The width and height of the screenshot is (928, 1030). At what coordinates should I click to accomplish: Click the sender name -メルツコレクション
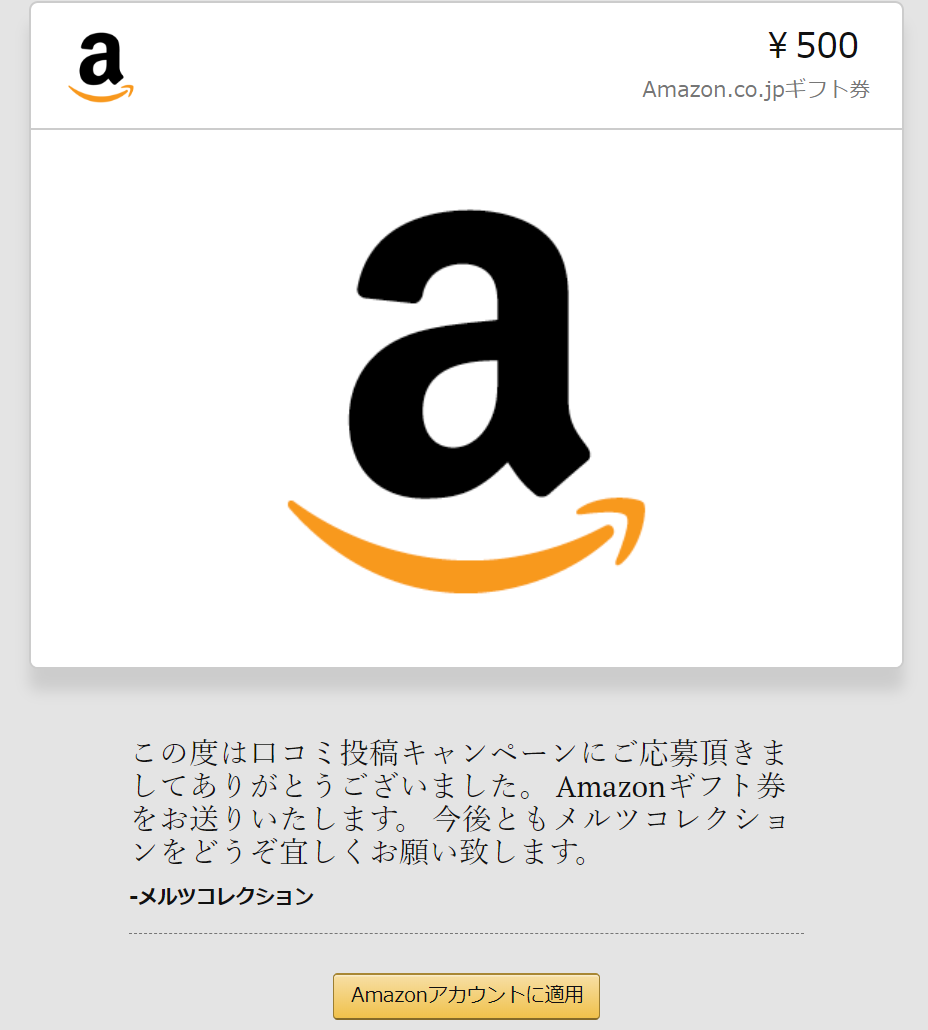click(221, 896)
